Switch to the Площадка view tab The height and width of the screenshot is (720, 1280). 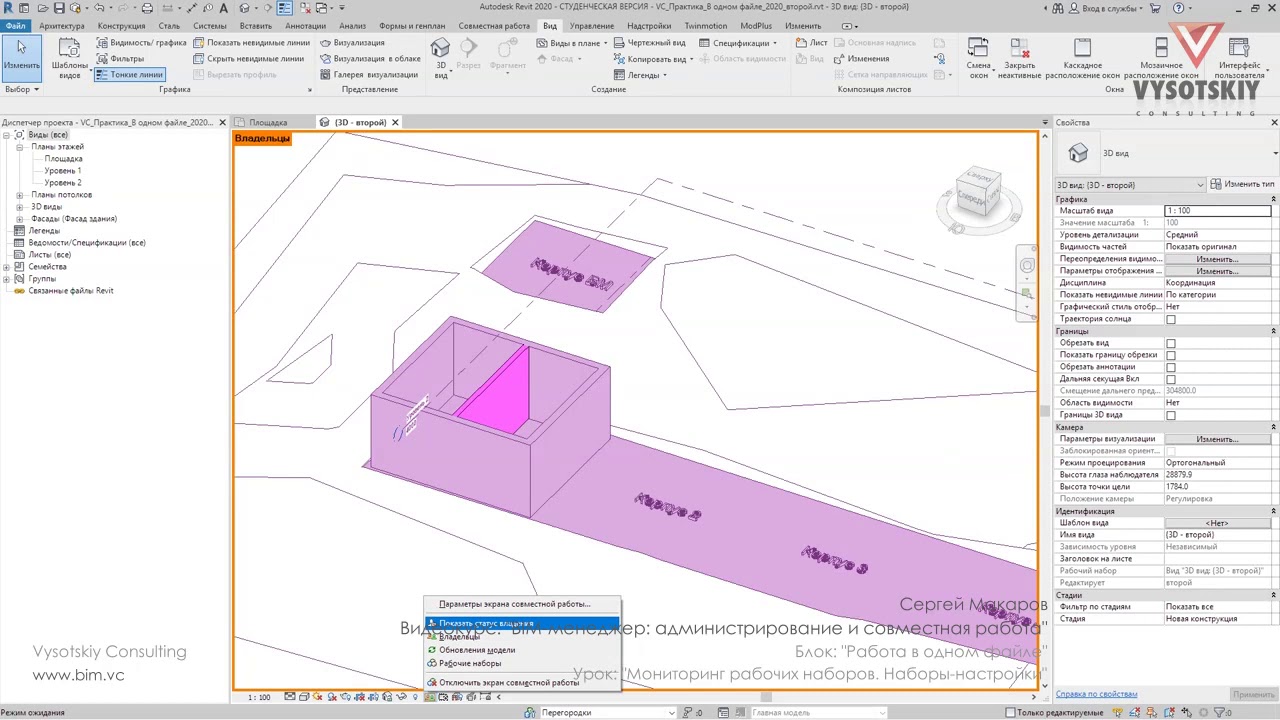[268, 122]
